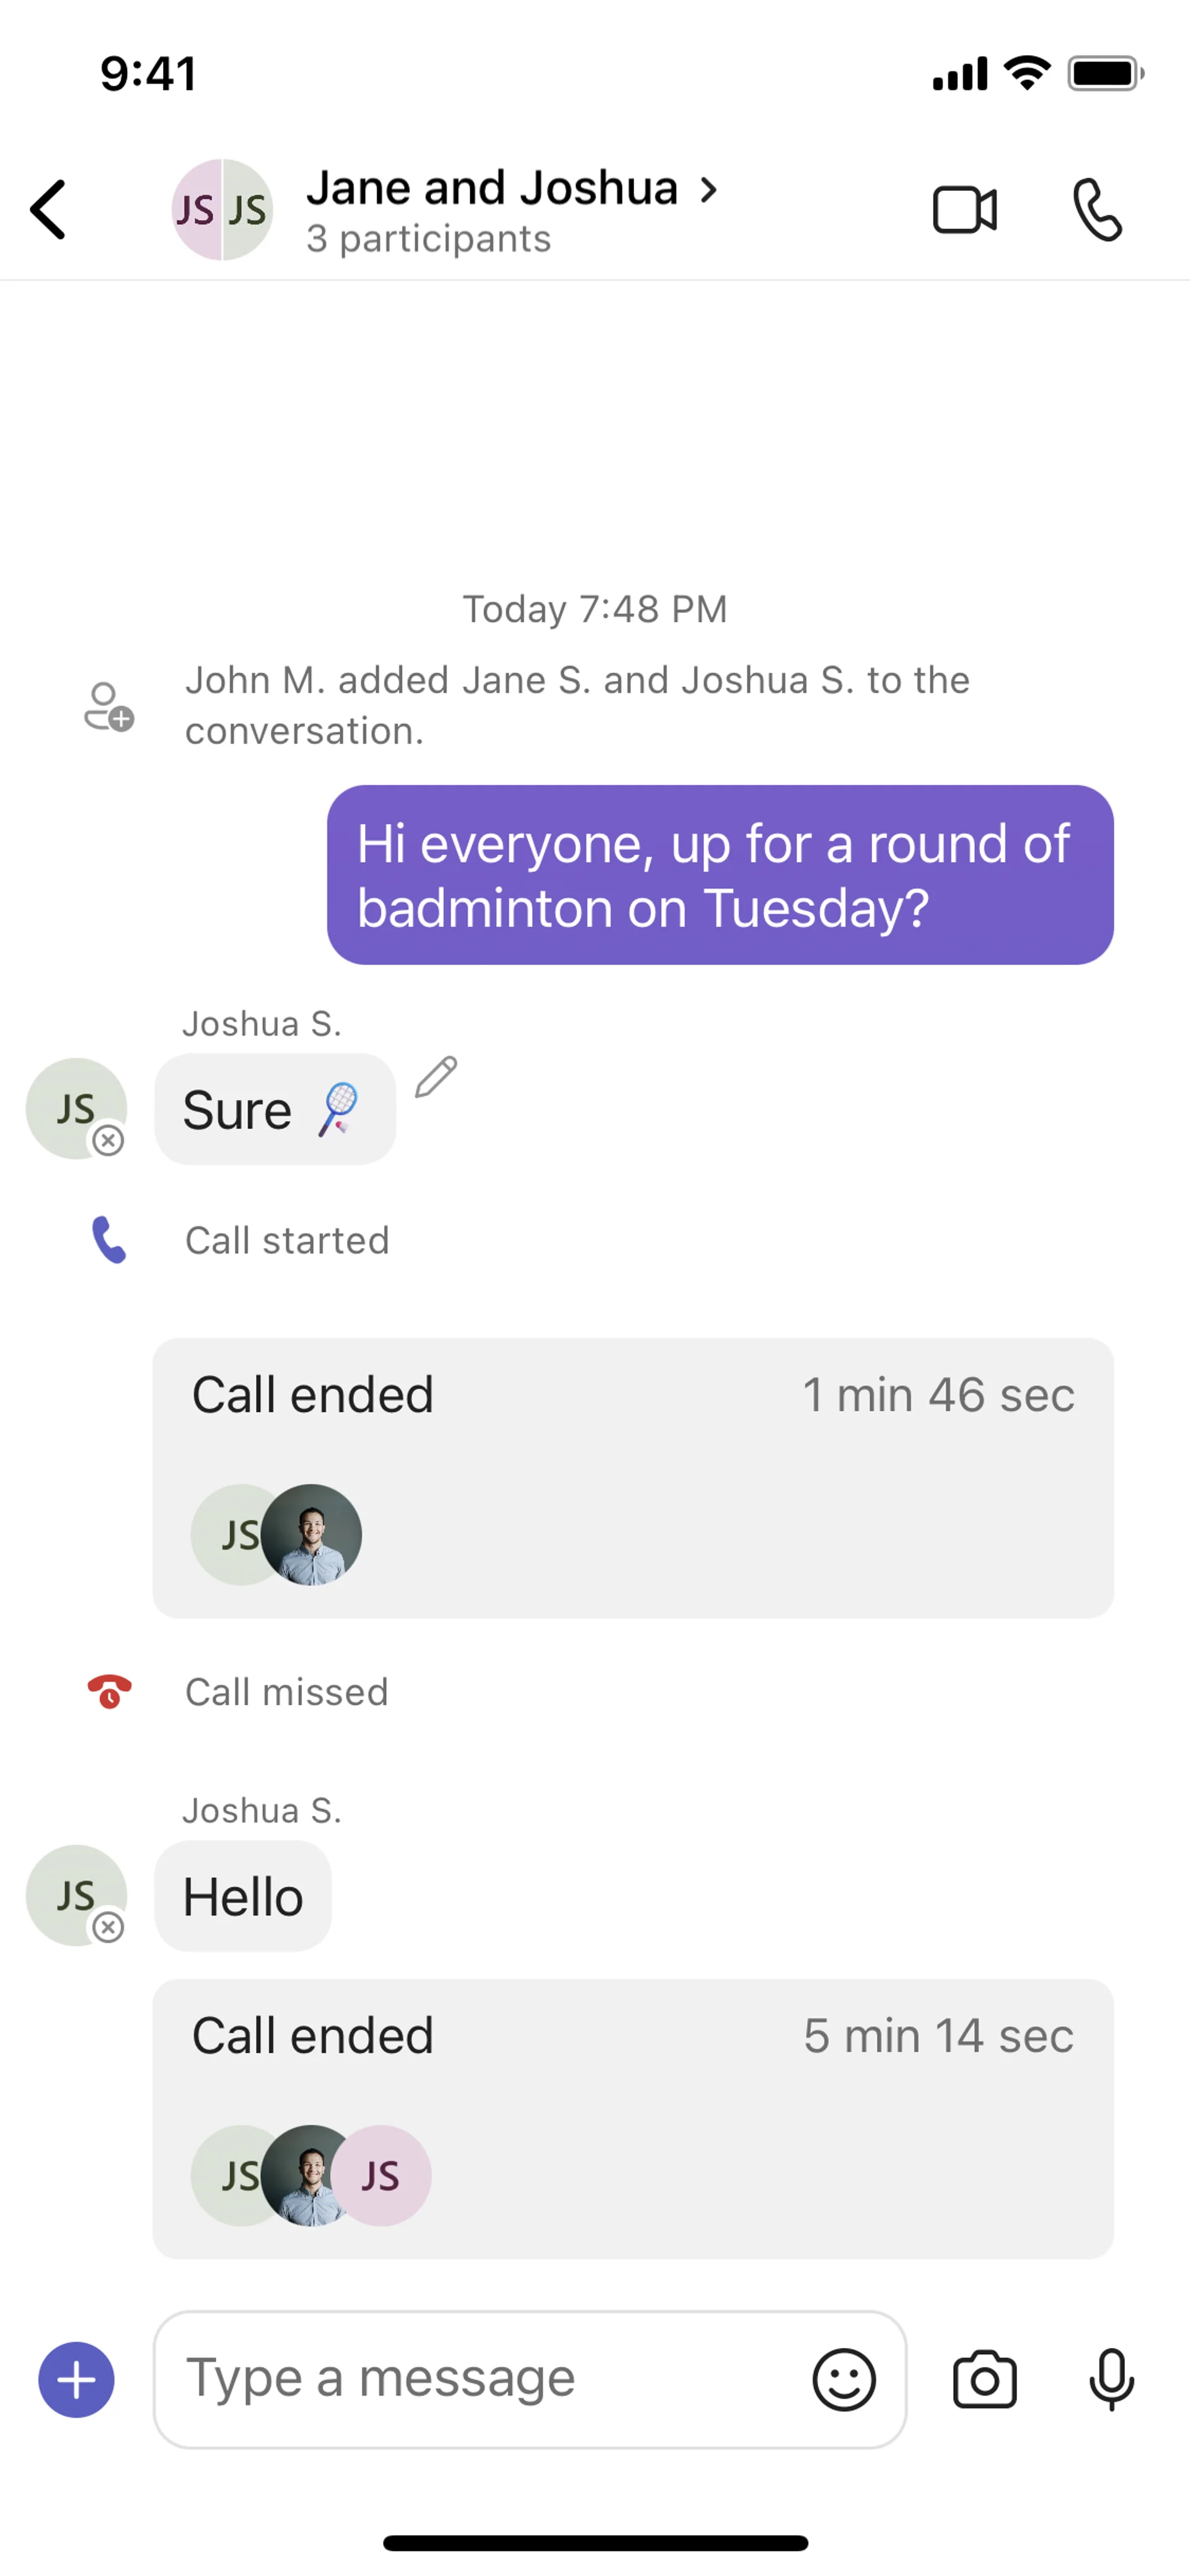Click the edited pencil icon next to Sure
The image size is (1190, 2576).
pos(436,1077)
